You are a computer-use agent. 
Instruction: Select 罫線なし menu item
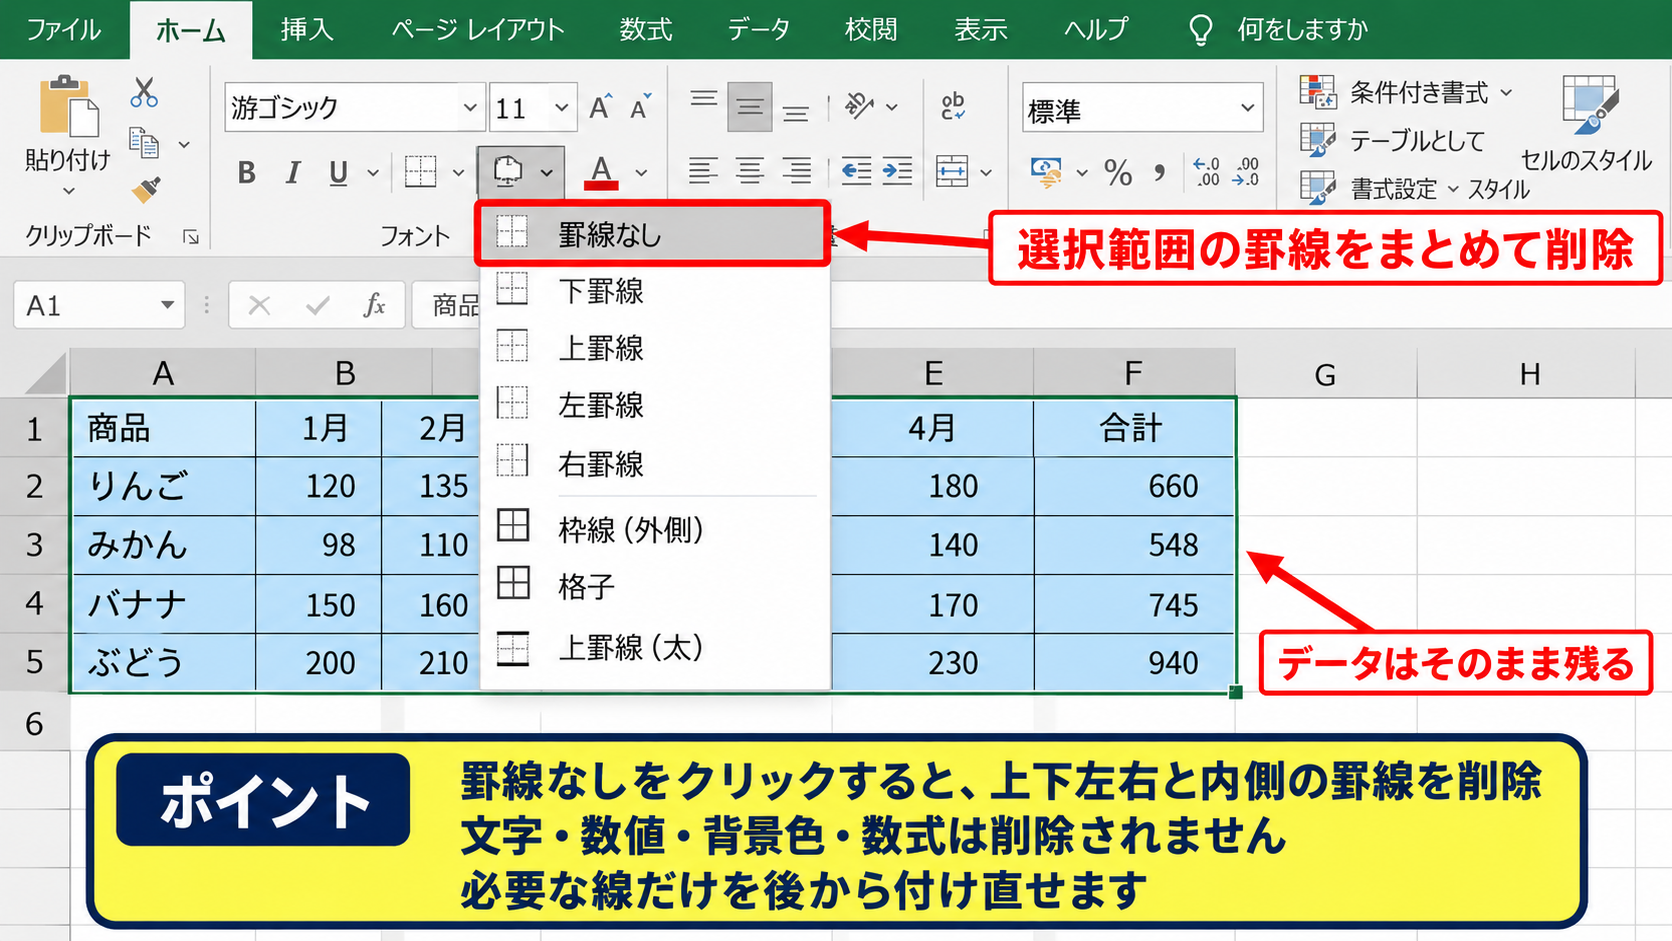click(652, 234)
